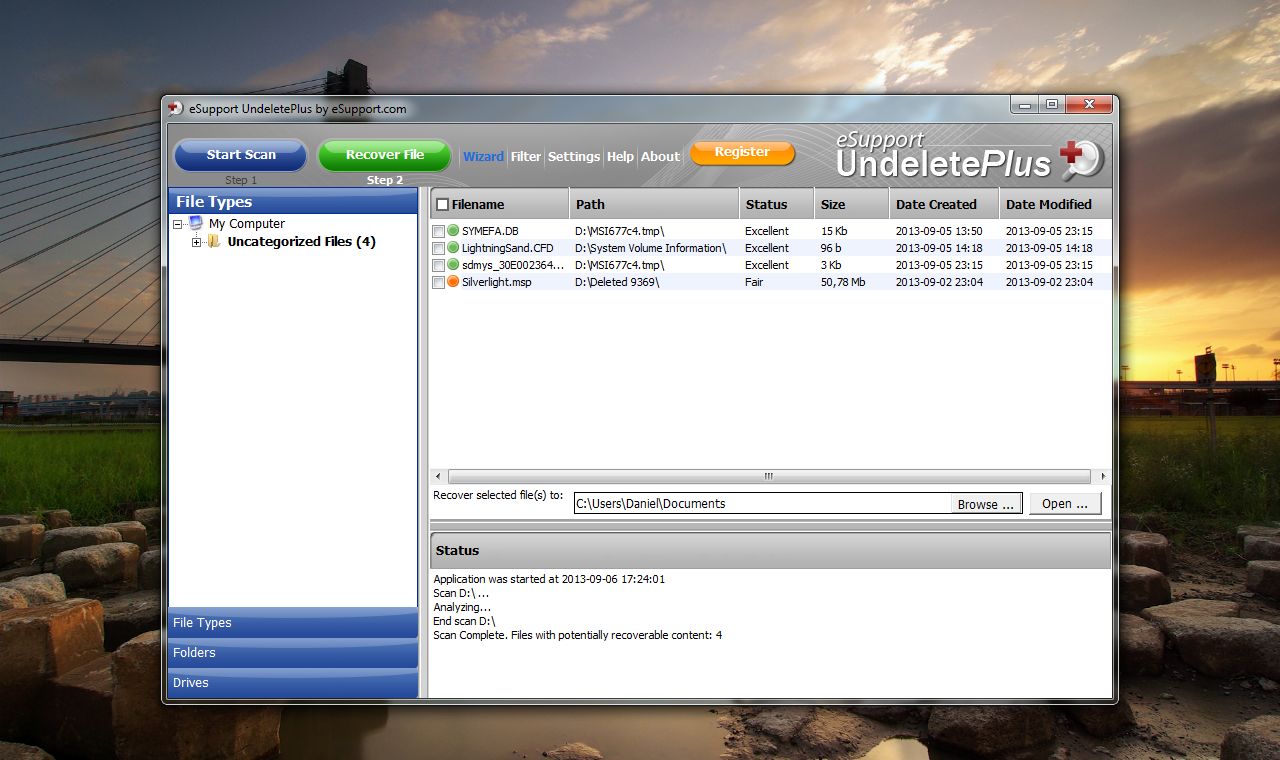Click the My Computer icon in tree
Screen dimensions: 1280x760
coord(195,223)
